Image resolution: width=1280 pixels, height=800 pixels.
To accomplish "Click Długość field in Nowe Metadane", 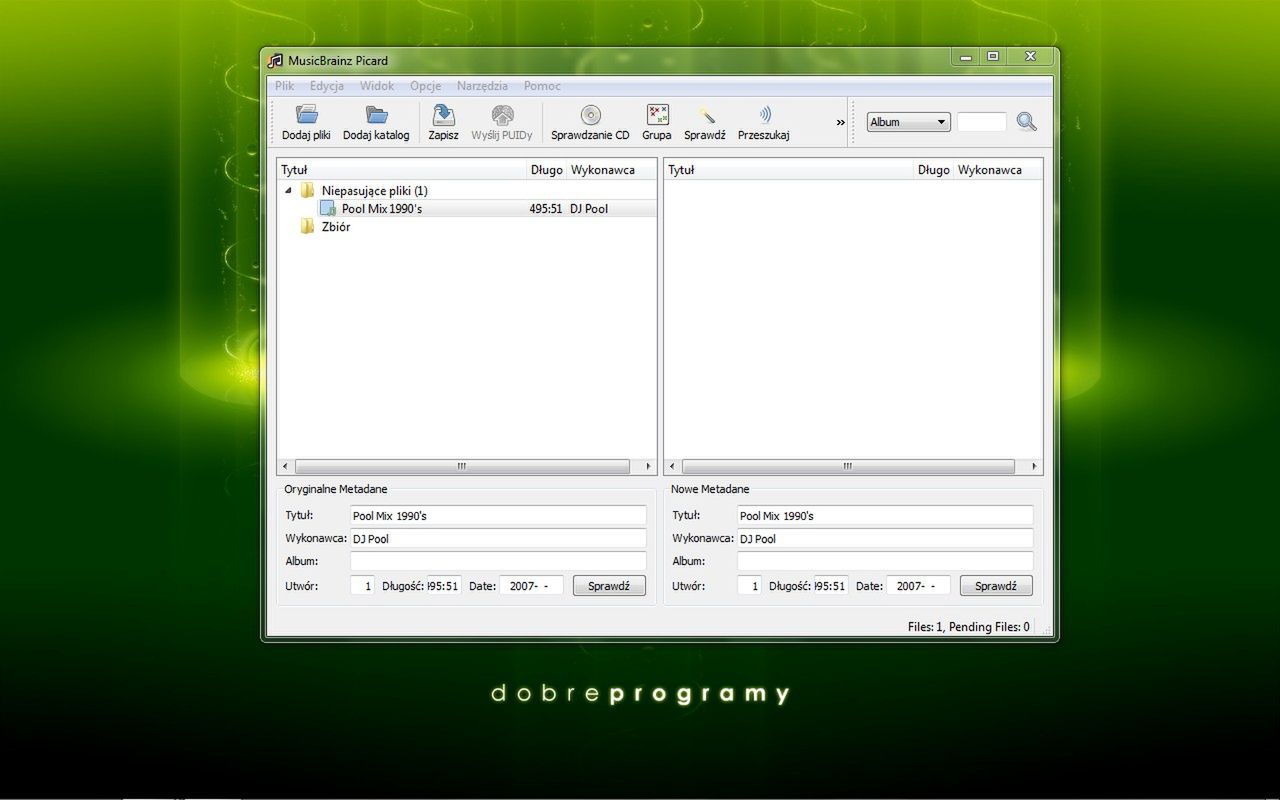I will point(831,586).
